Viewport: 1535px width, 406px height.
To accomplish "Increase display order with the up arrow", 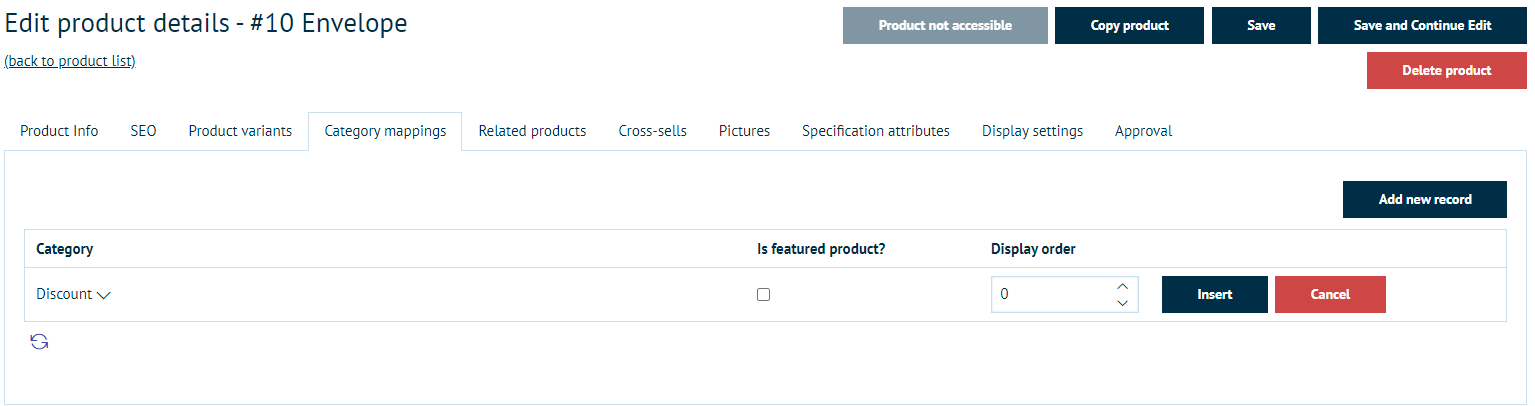I will [1122, 287].
